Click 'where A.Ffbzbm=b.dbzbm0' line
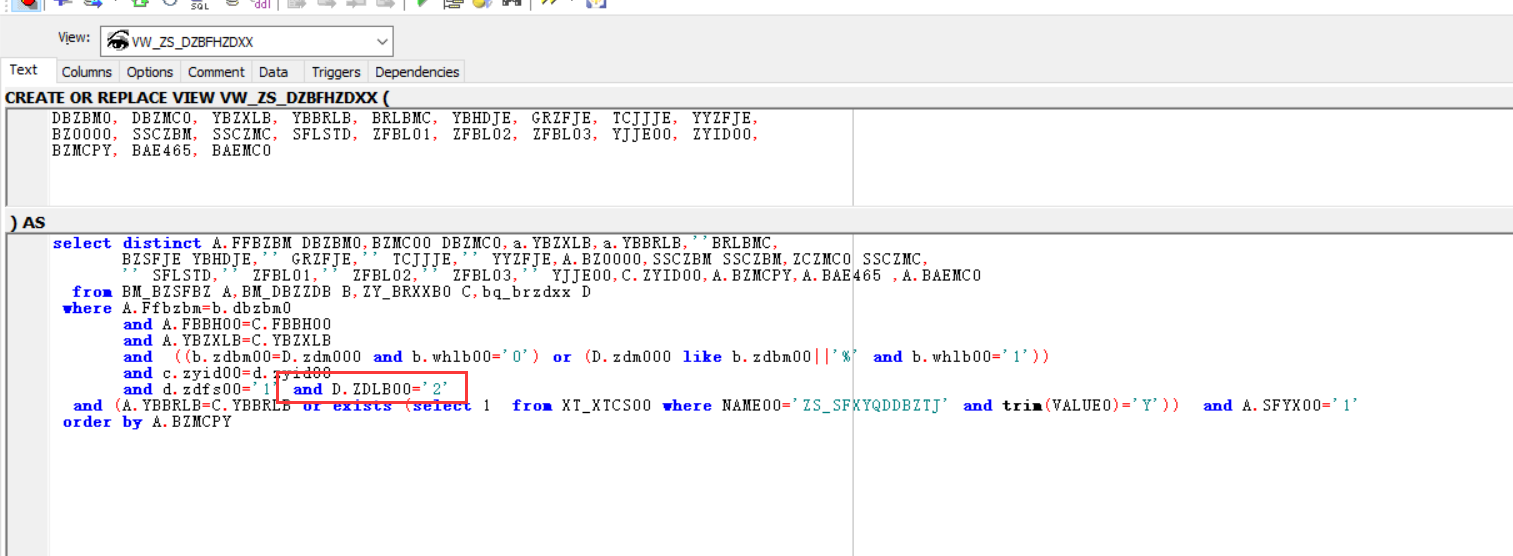 (x=177, y=308)
